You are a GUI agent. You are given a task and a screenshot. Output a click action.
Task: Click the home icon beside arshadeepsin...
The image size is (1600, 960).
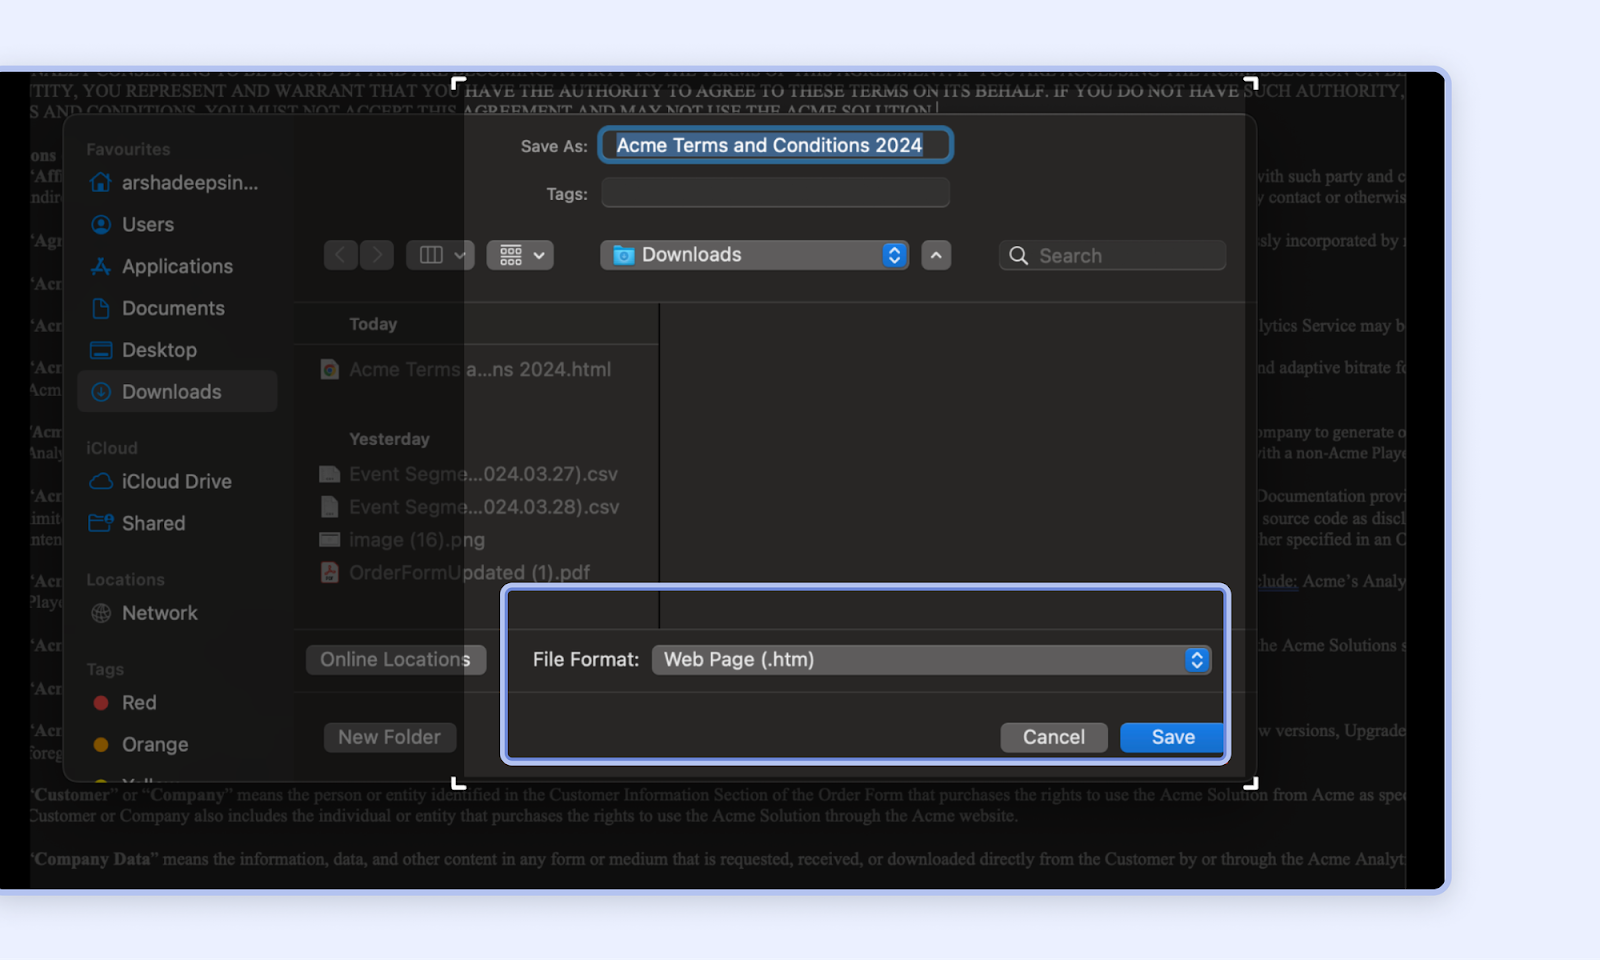tap(101, 183)
